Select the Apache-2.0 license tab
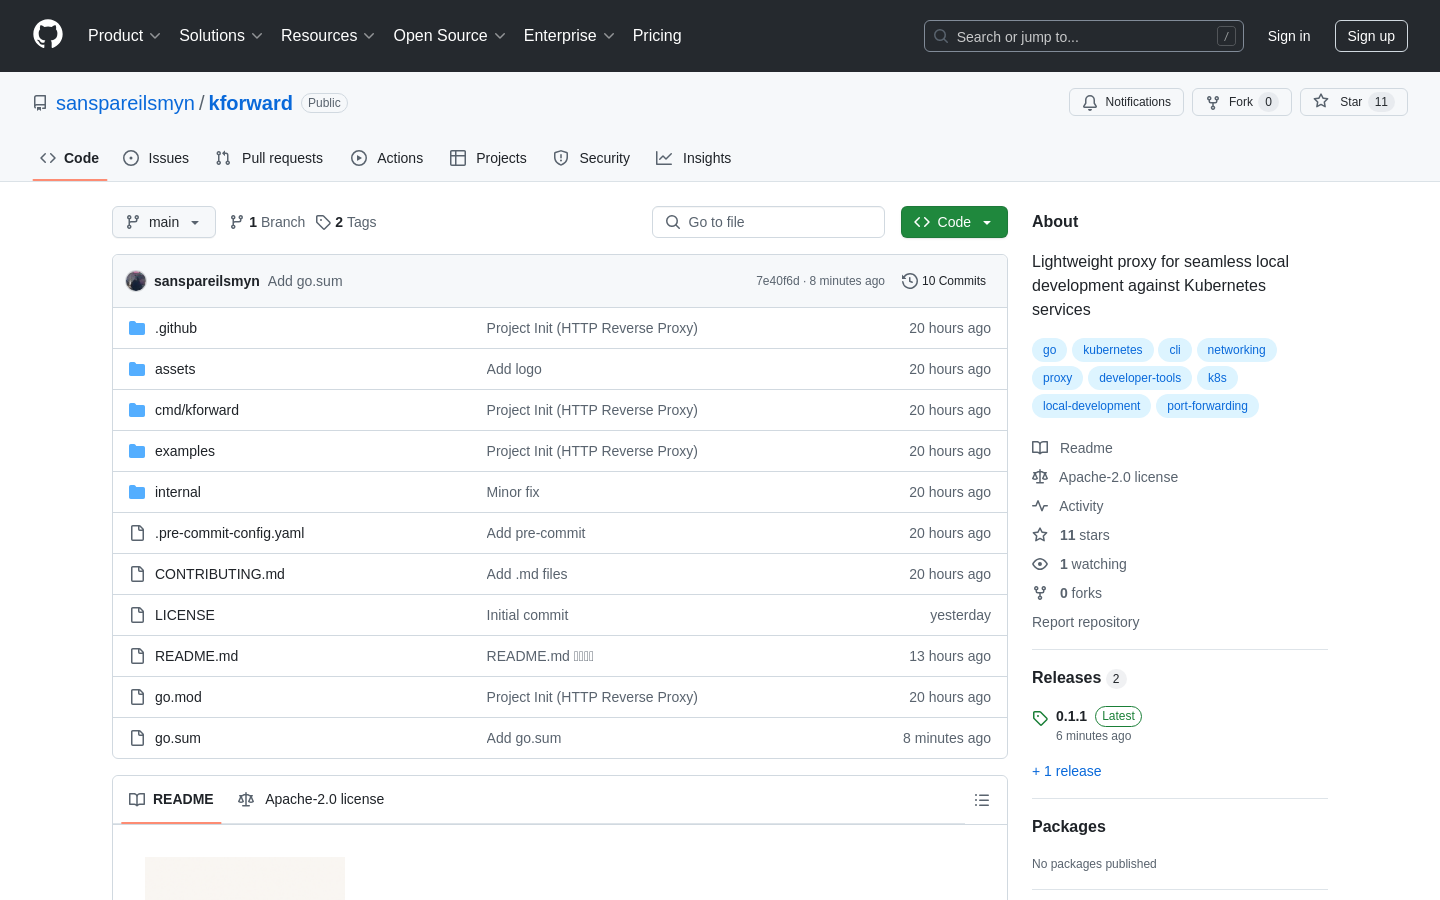Screen dimensions: 1440x900 [311, 799]
